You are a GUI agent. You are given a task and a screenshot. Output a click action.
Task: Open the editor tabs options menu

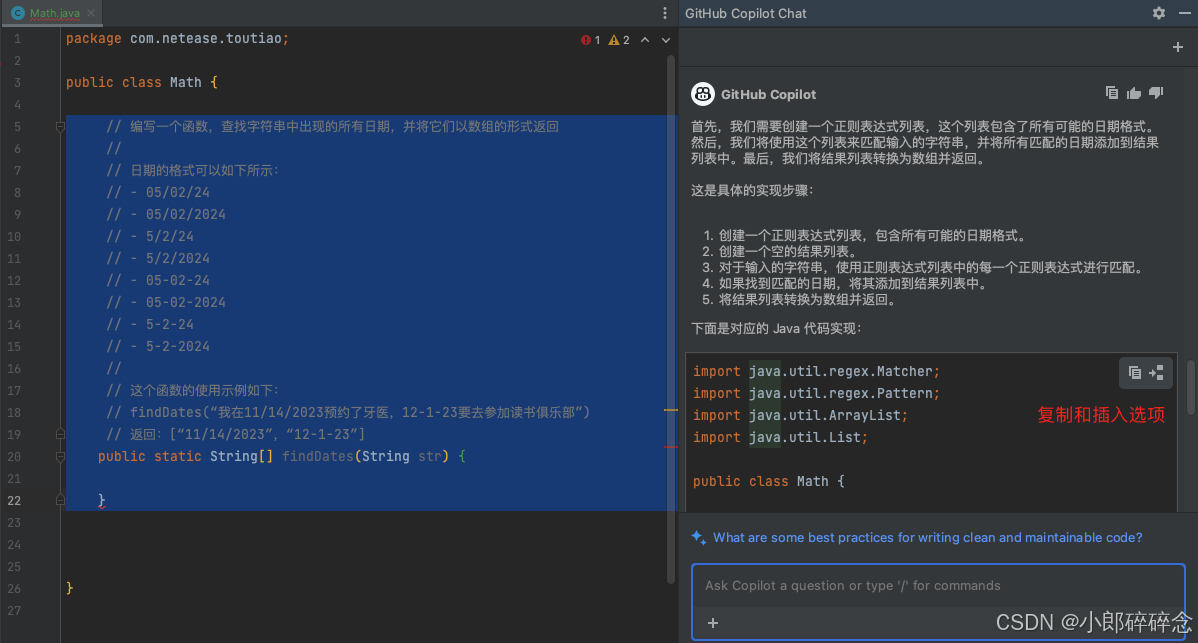point(665,13)
